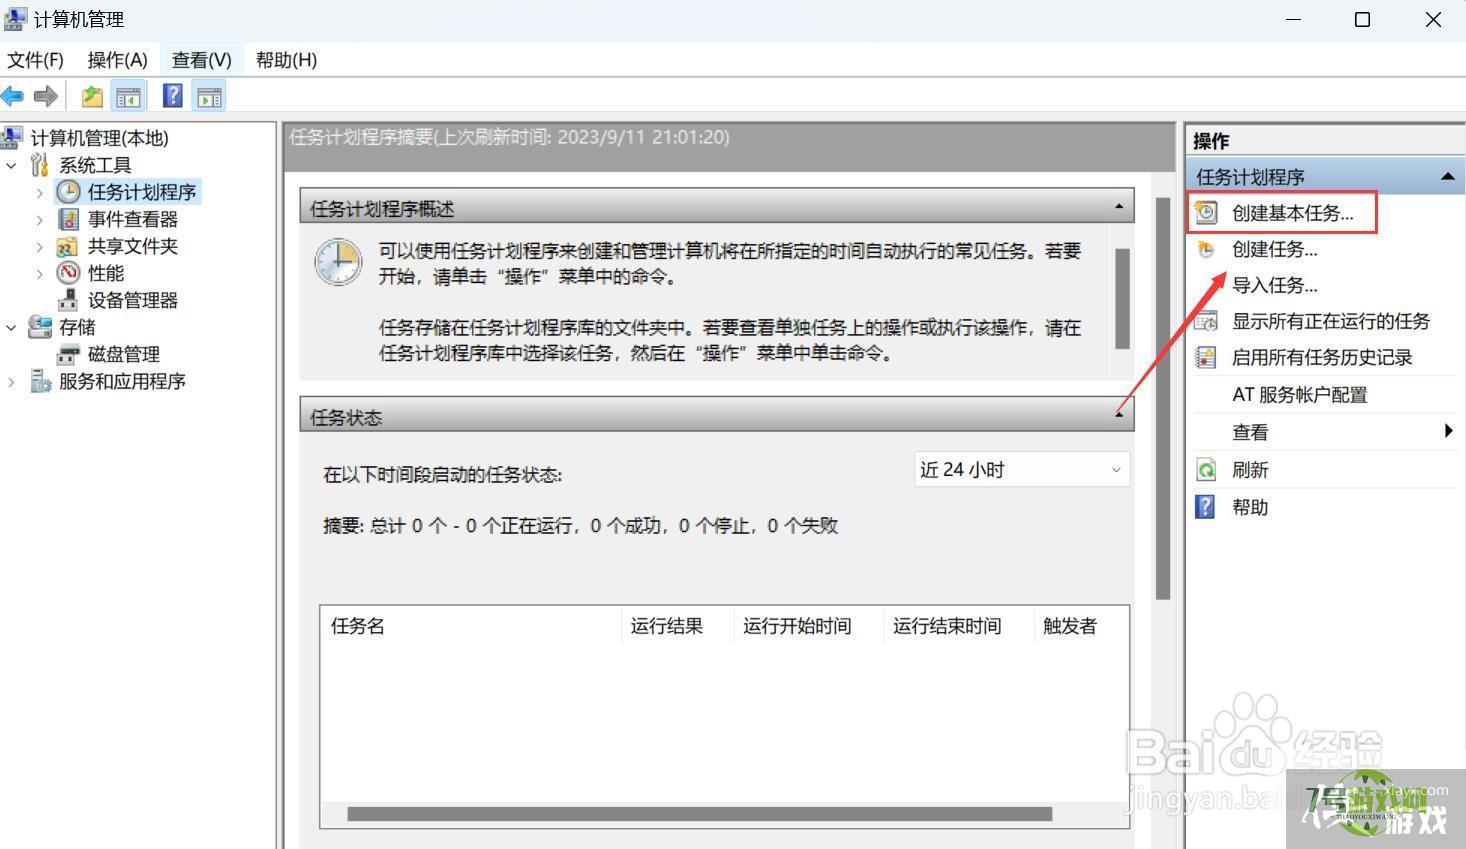Click the 设备管理器 icon in tree

(x=69, y=300)
